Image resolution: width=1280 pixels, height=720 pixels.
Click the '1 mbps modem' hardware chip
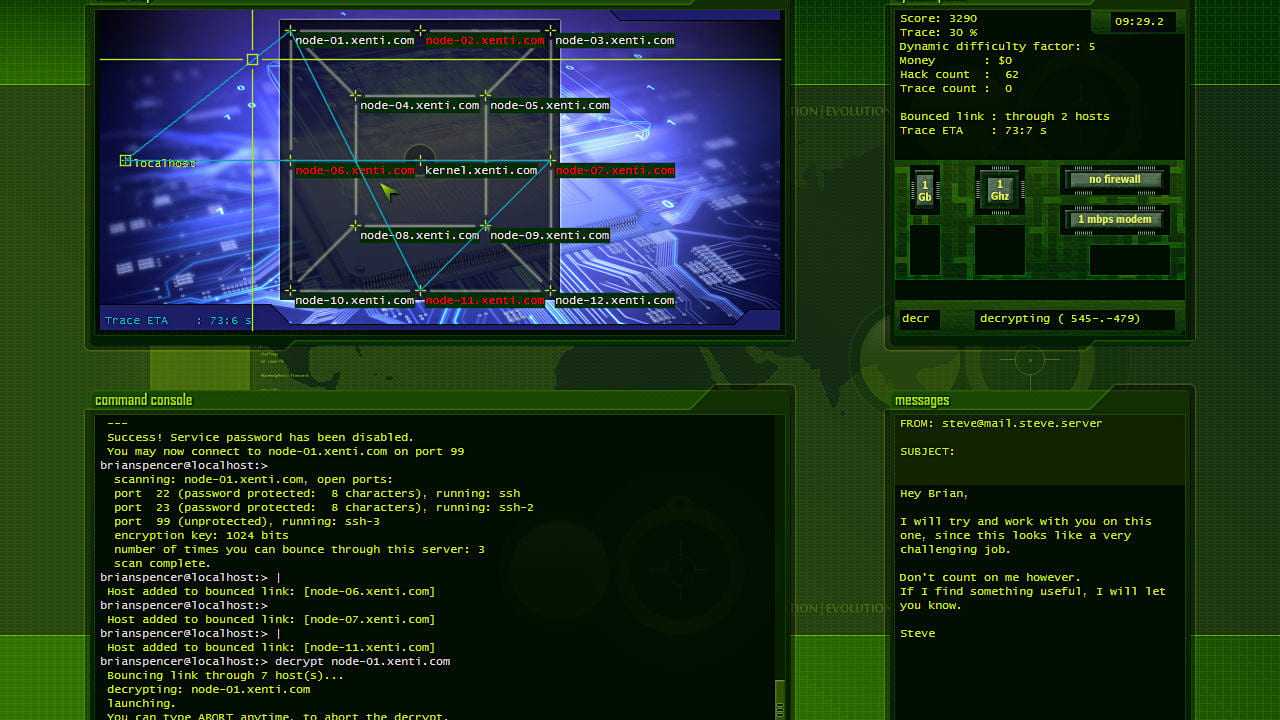1115,220
